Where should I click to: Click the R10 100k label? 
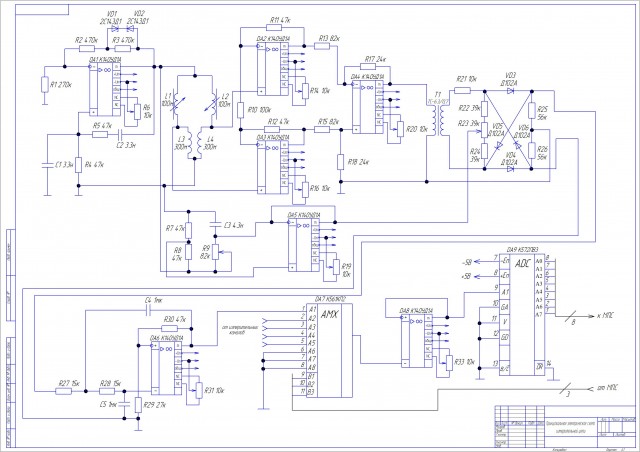click(x=260, y=110)
